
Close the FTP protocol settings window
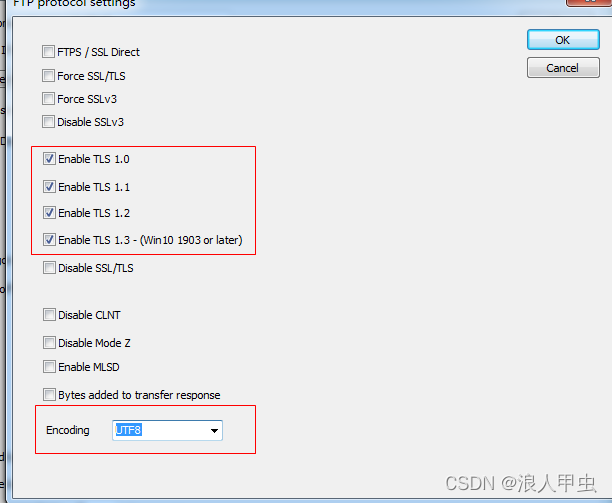click(589, 2)
